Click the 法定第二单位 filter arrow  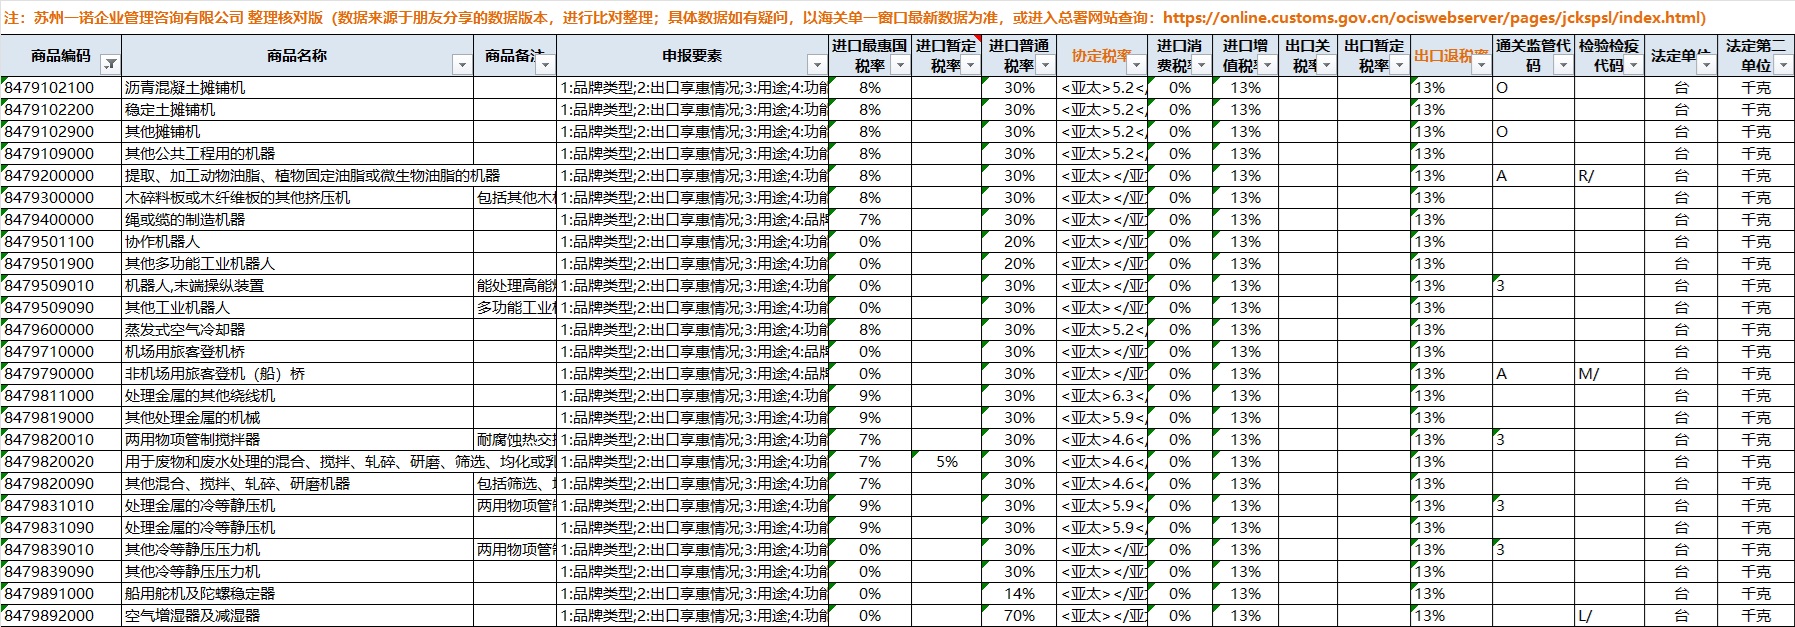point(1783,65)
